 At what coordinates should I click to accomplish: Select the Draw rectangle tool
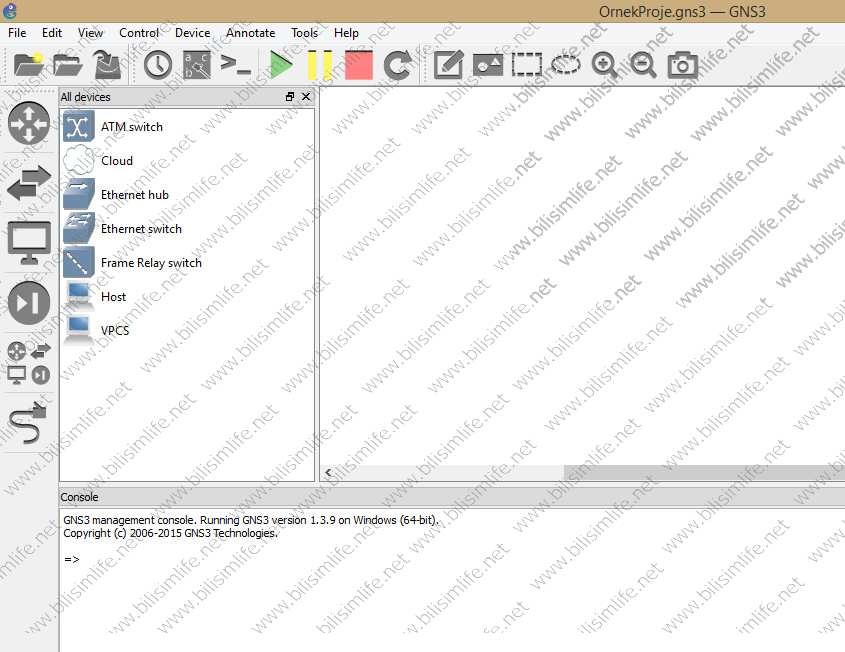[x=526, y=66]
